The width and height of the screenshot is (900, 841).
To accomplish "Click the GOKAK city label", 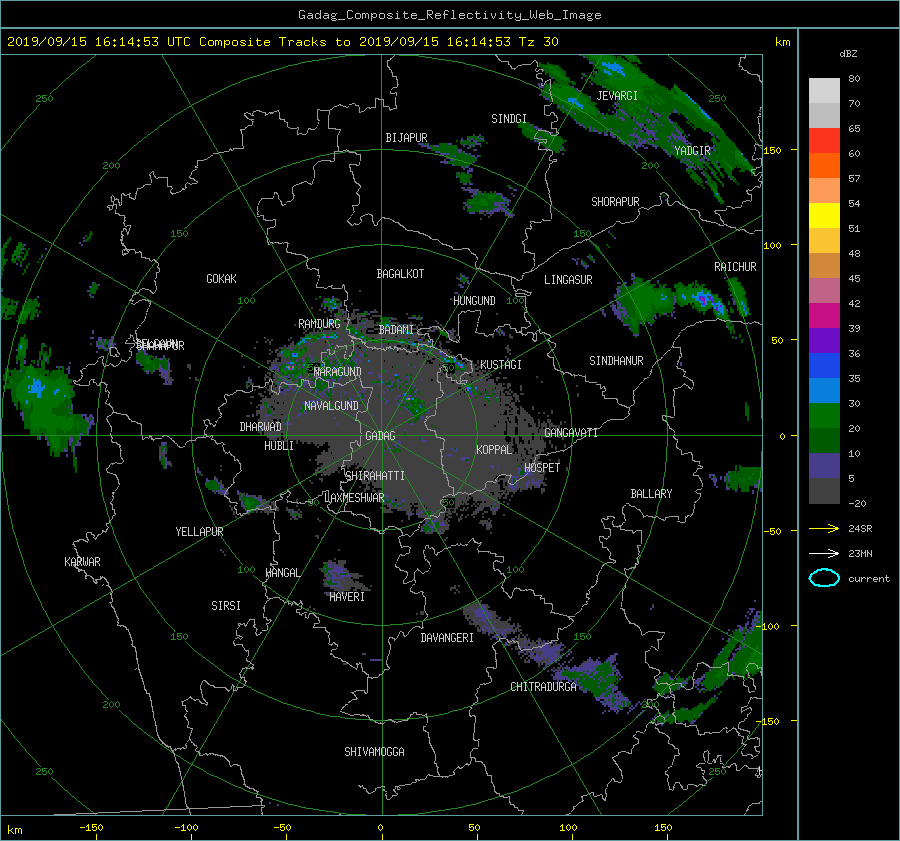I will 222,279.
